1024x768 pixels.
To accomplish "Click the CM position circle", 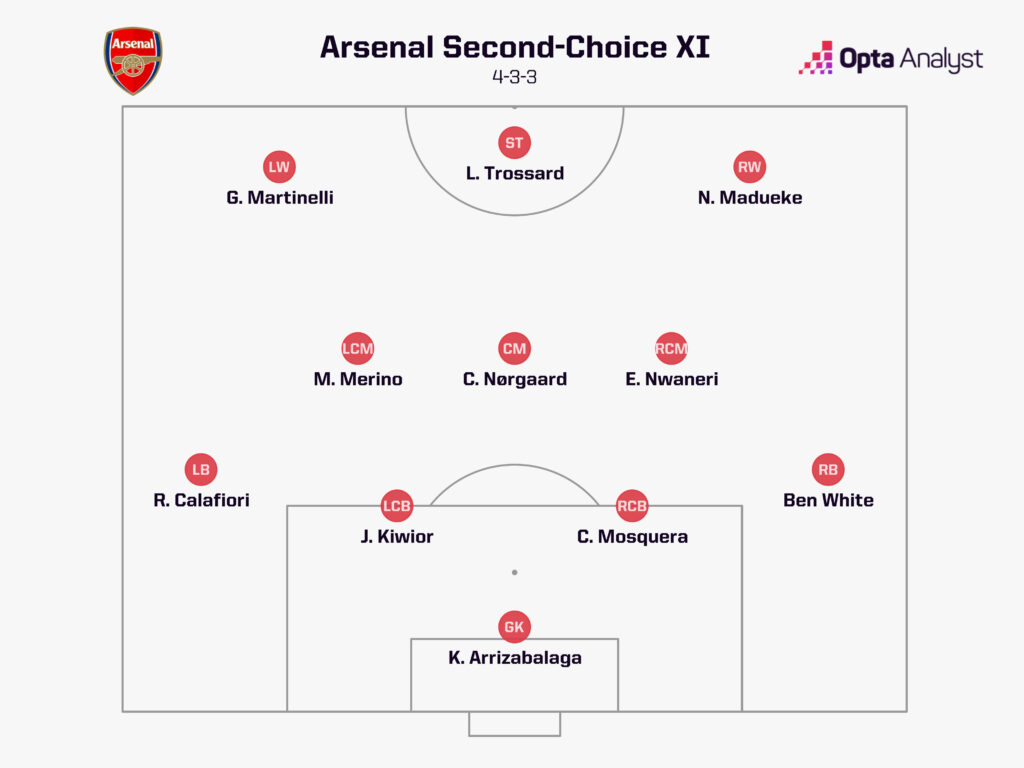I will [x=514, y=348].
